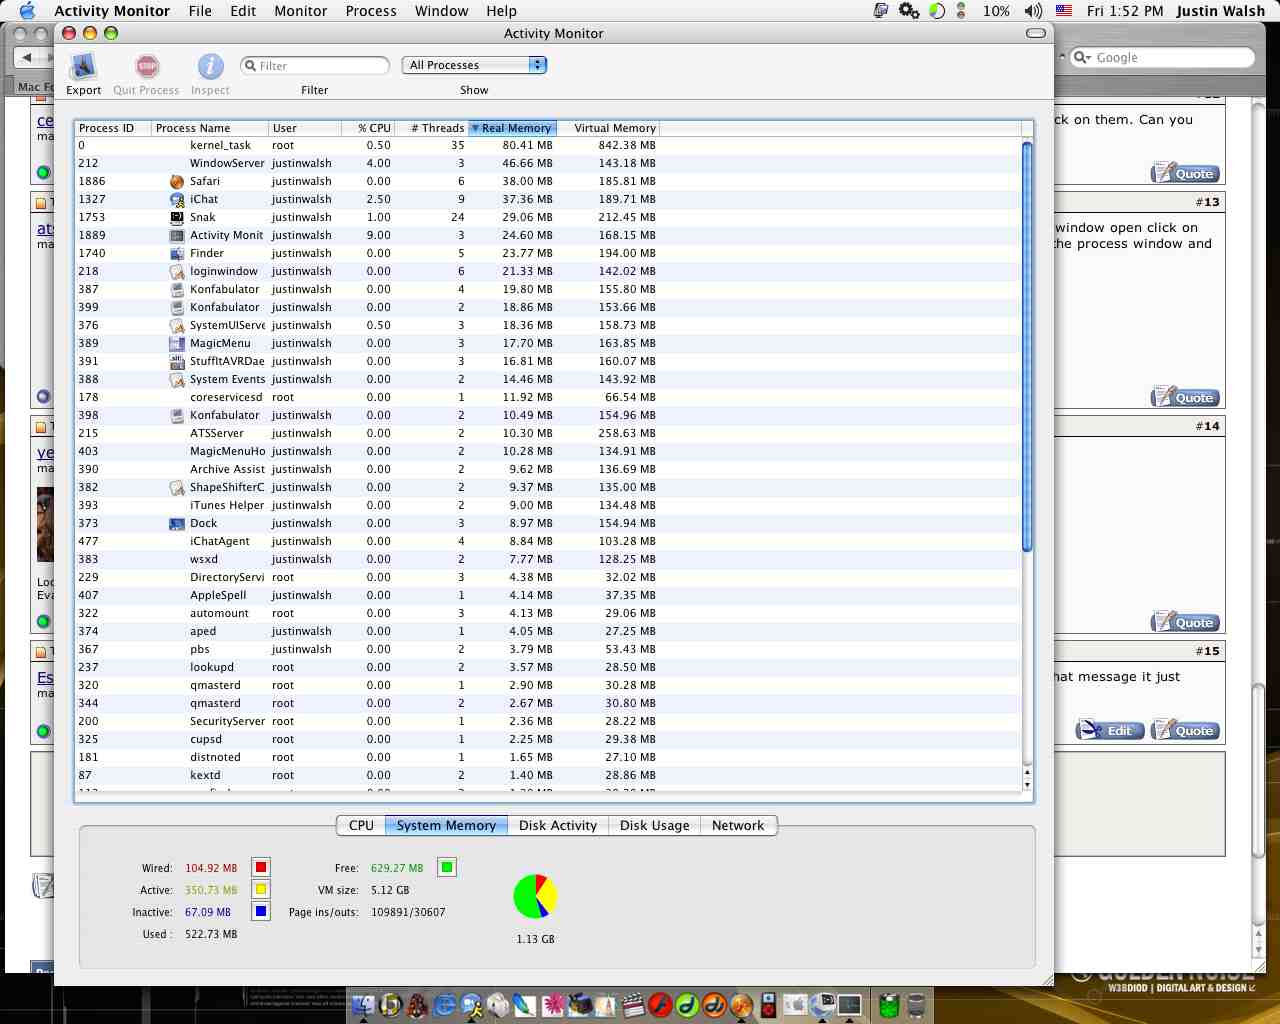The image size is (1280, 1024).
Task: Switch to the Disk Usage tab
Action: click(654, 825)
